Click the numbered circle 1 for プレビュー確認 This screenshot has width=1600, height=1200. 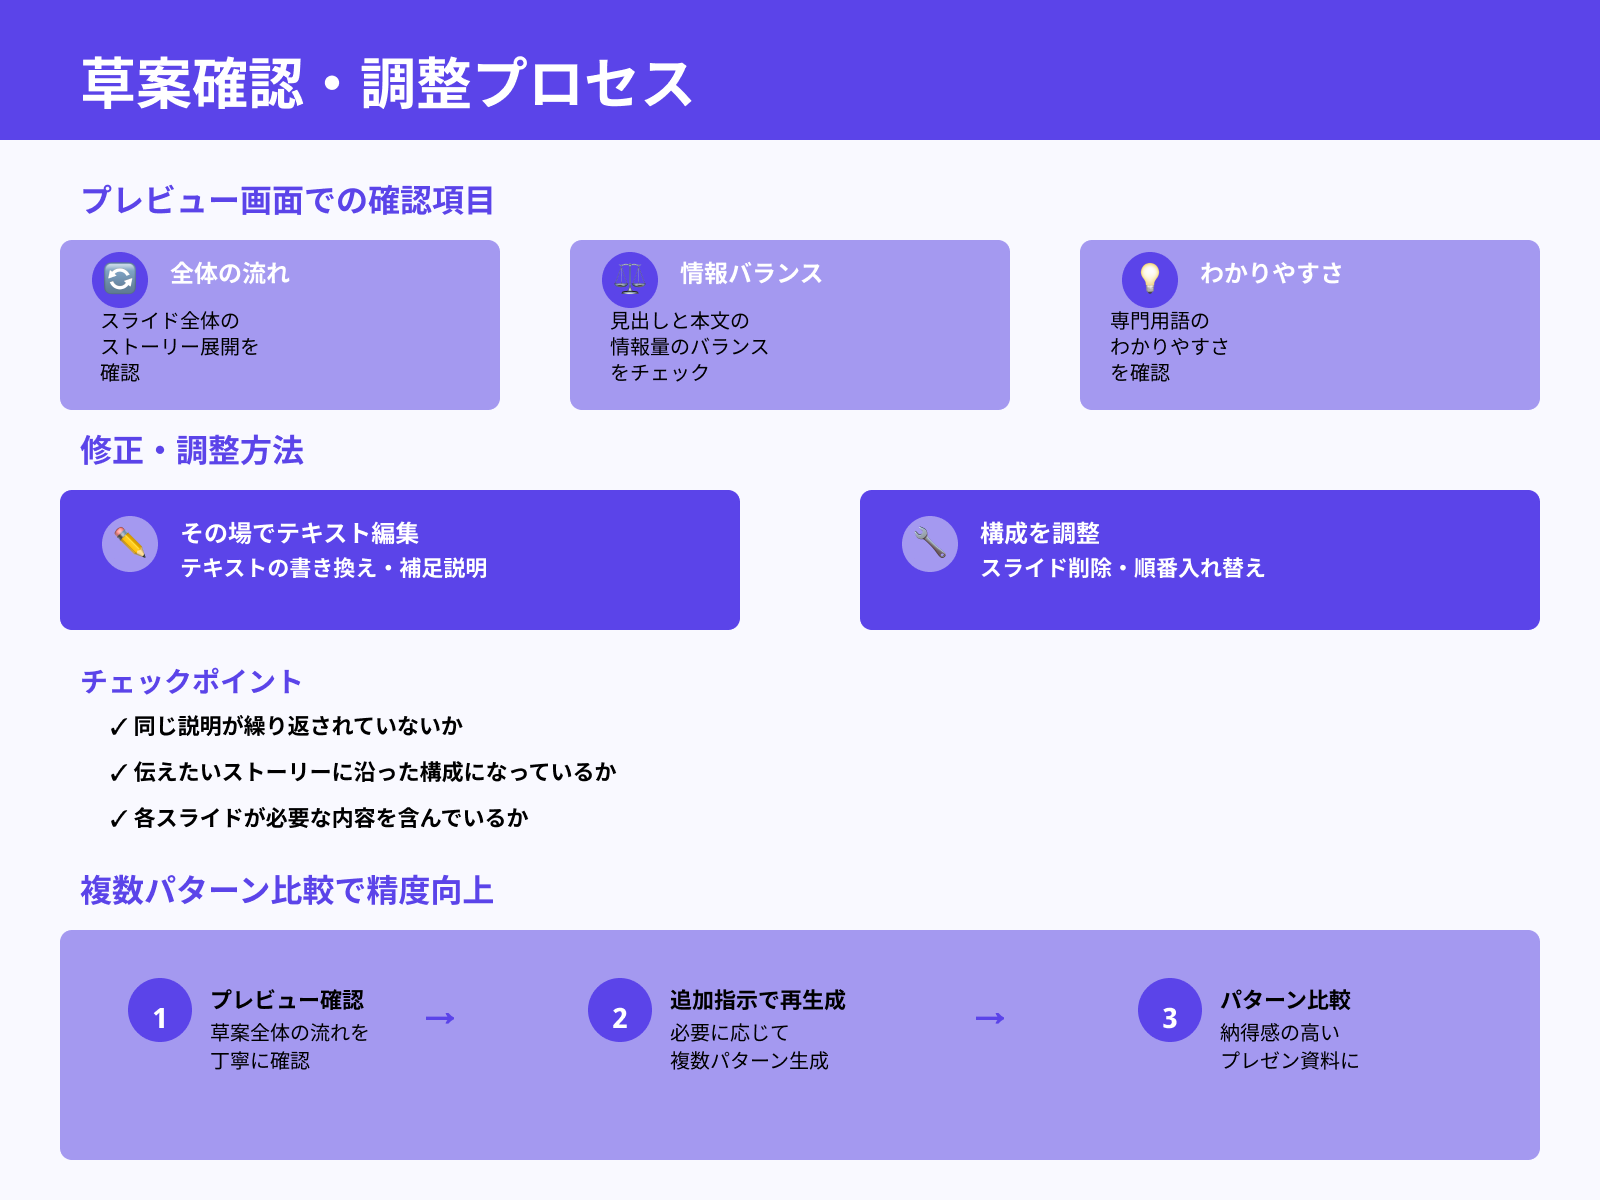click(x=159, y=1017)
